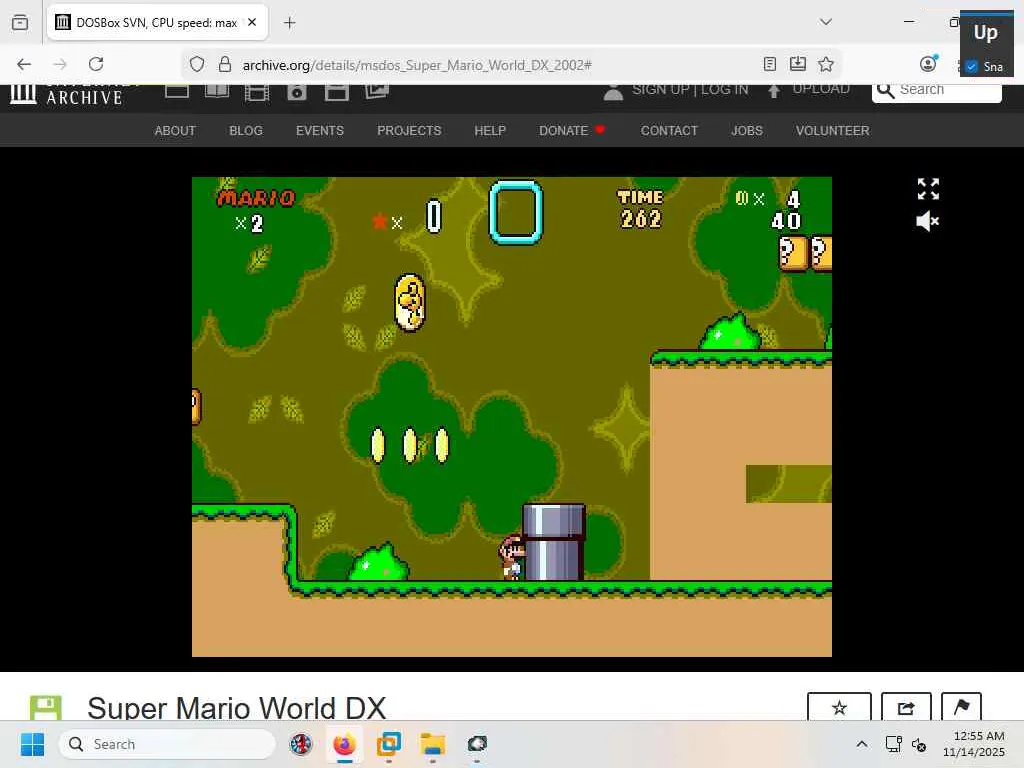Show site security padlock info
The image size is (1024, 768).
(225, 64)
